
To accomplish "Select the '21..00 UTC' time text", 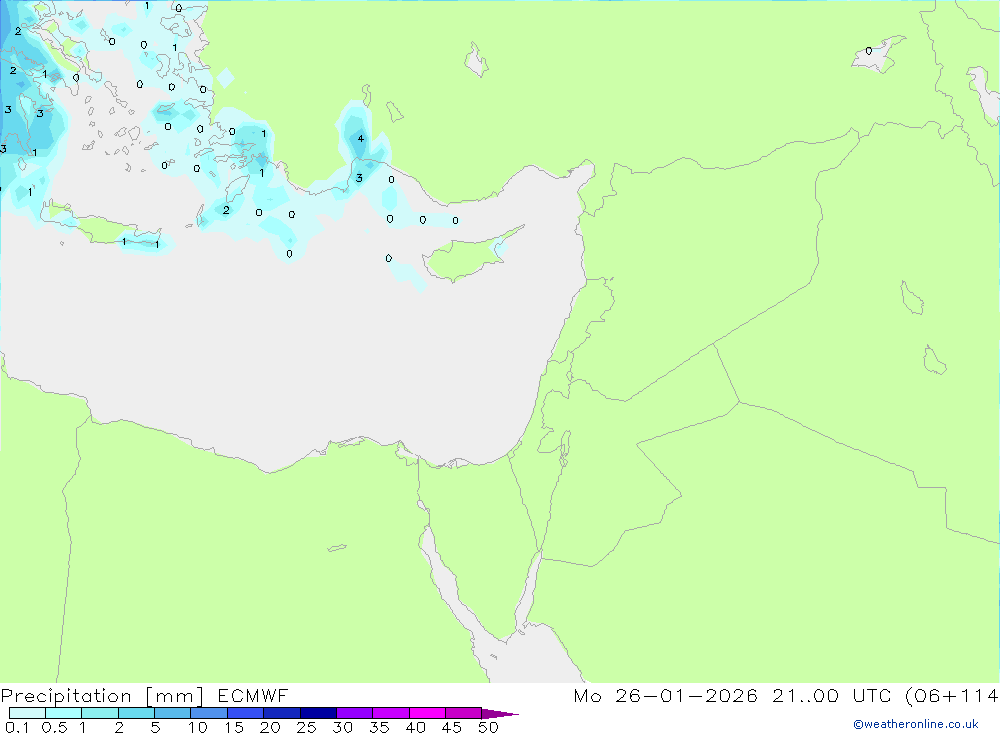I will click(x=833, y=695).
